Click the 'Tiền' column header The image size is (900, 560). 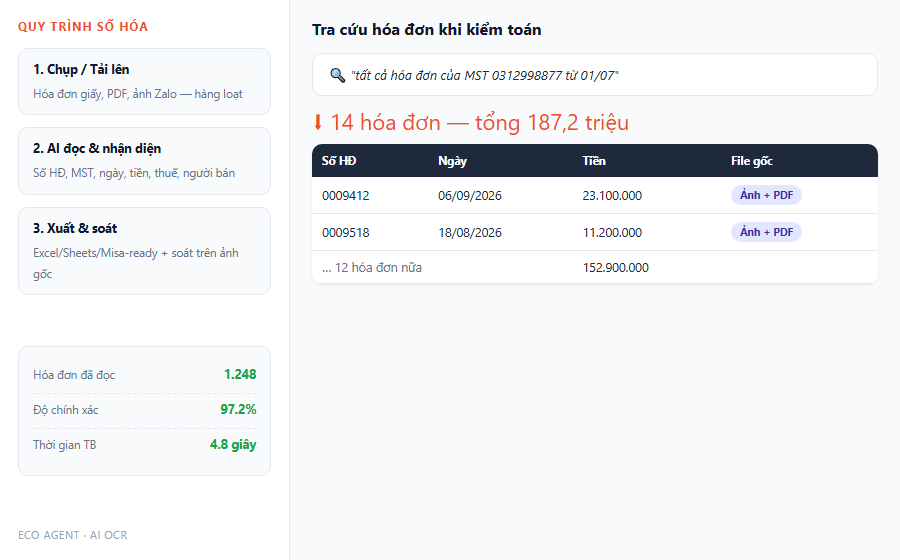(x=594, y=161)
